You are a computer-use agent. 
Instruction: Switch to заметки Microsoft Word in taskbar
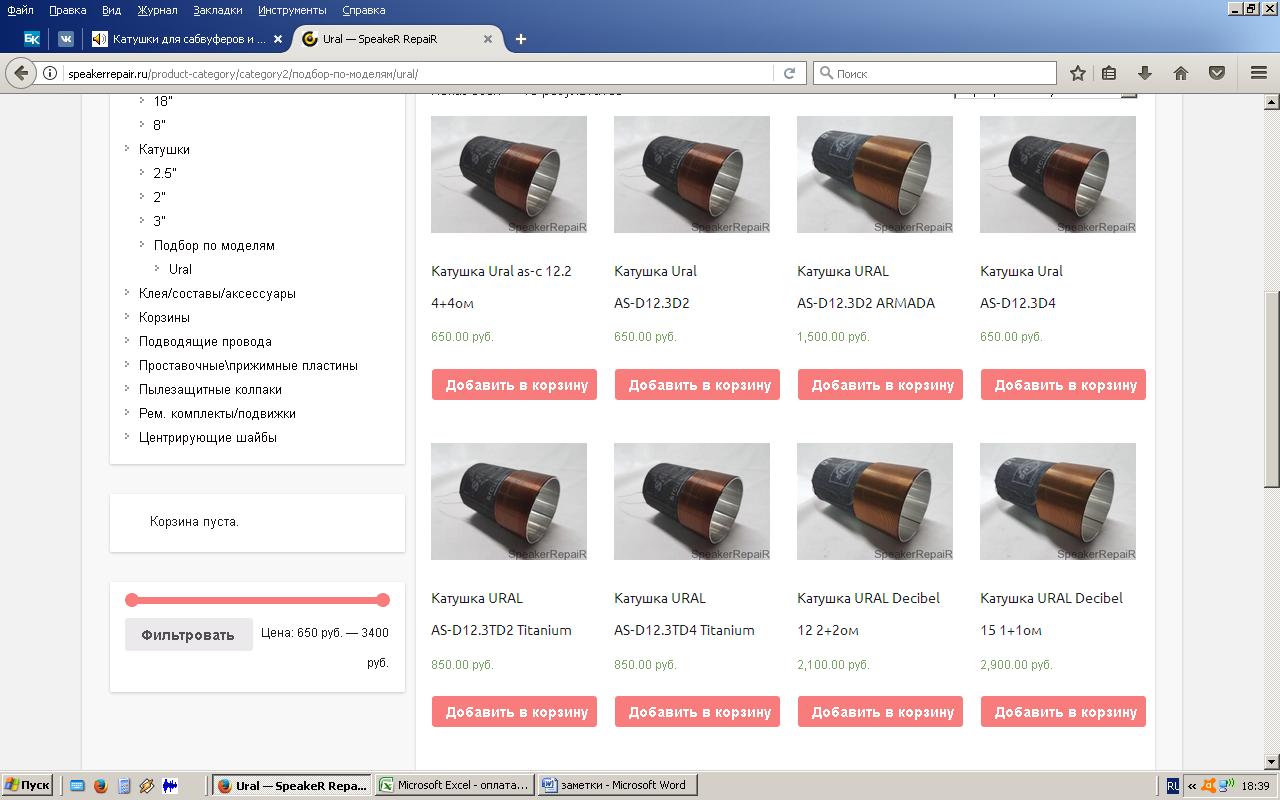click(616, 785)
